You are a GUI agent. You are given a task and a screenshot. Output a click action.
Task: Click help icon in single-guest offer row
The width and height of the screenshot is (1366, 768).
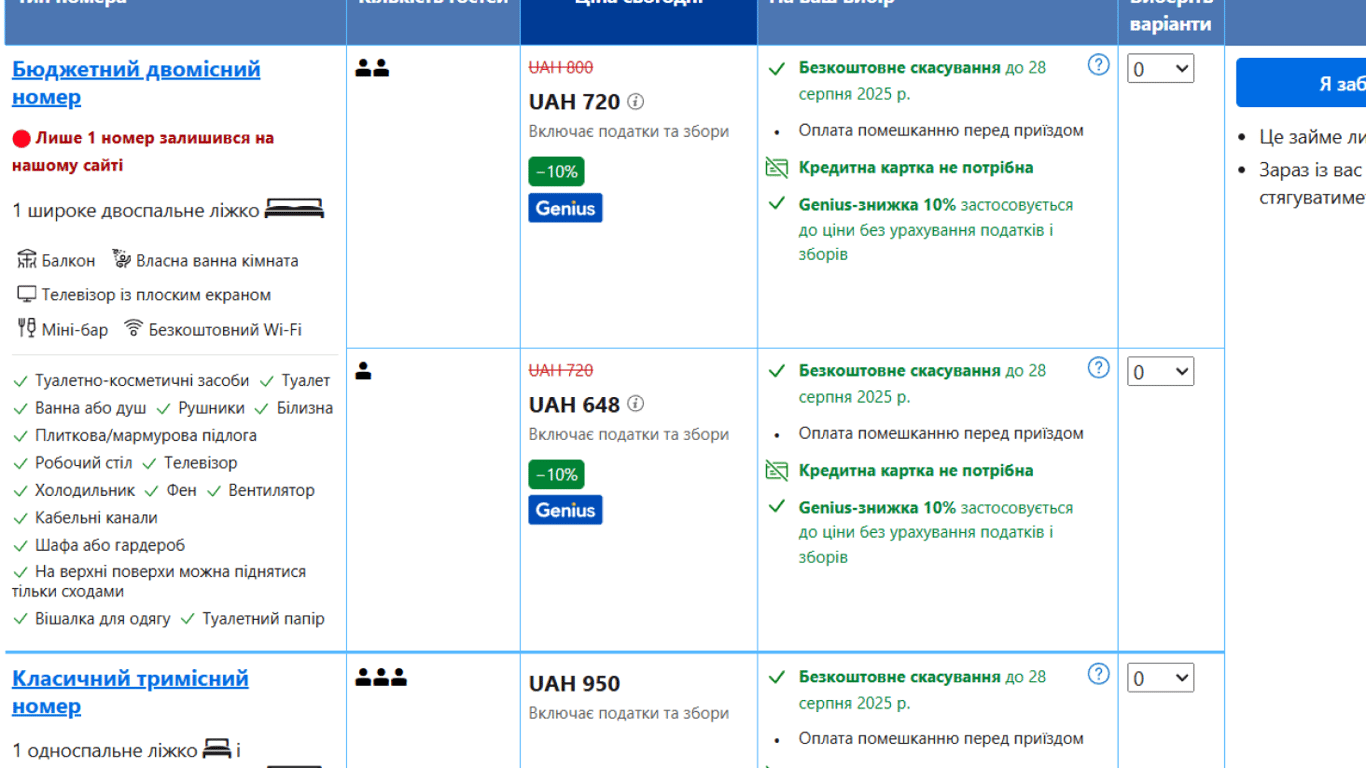pyautogui.click(x=1098, y=368)
